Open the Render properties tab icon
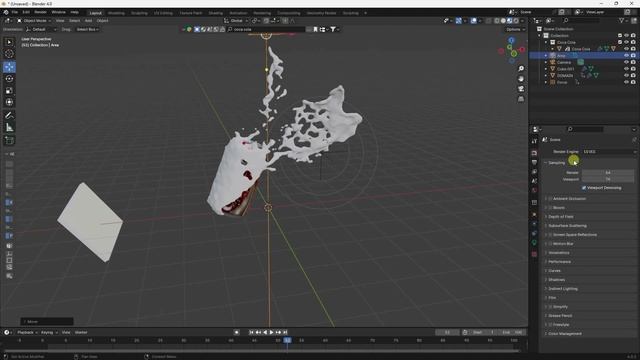This screenshot has width=640, height=360. point(534,153)
